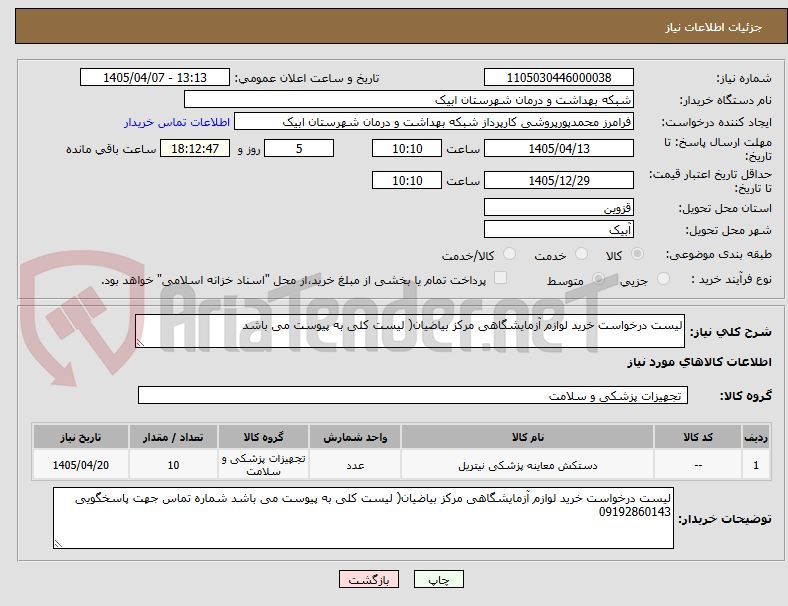Click the ردیف column header
The height and width of the screenshot is (606, 788).
756,437
